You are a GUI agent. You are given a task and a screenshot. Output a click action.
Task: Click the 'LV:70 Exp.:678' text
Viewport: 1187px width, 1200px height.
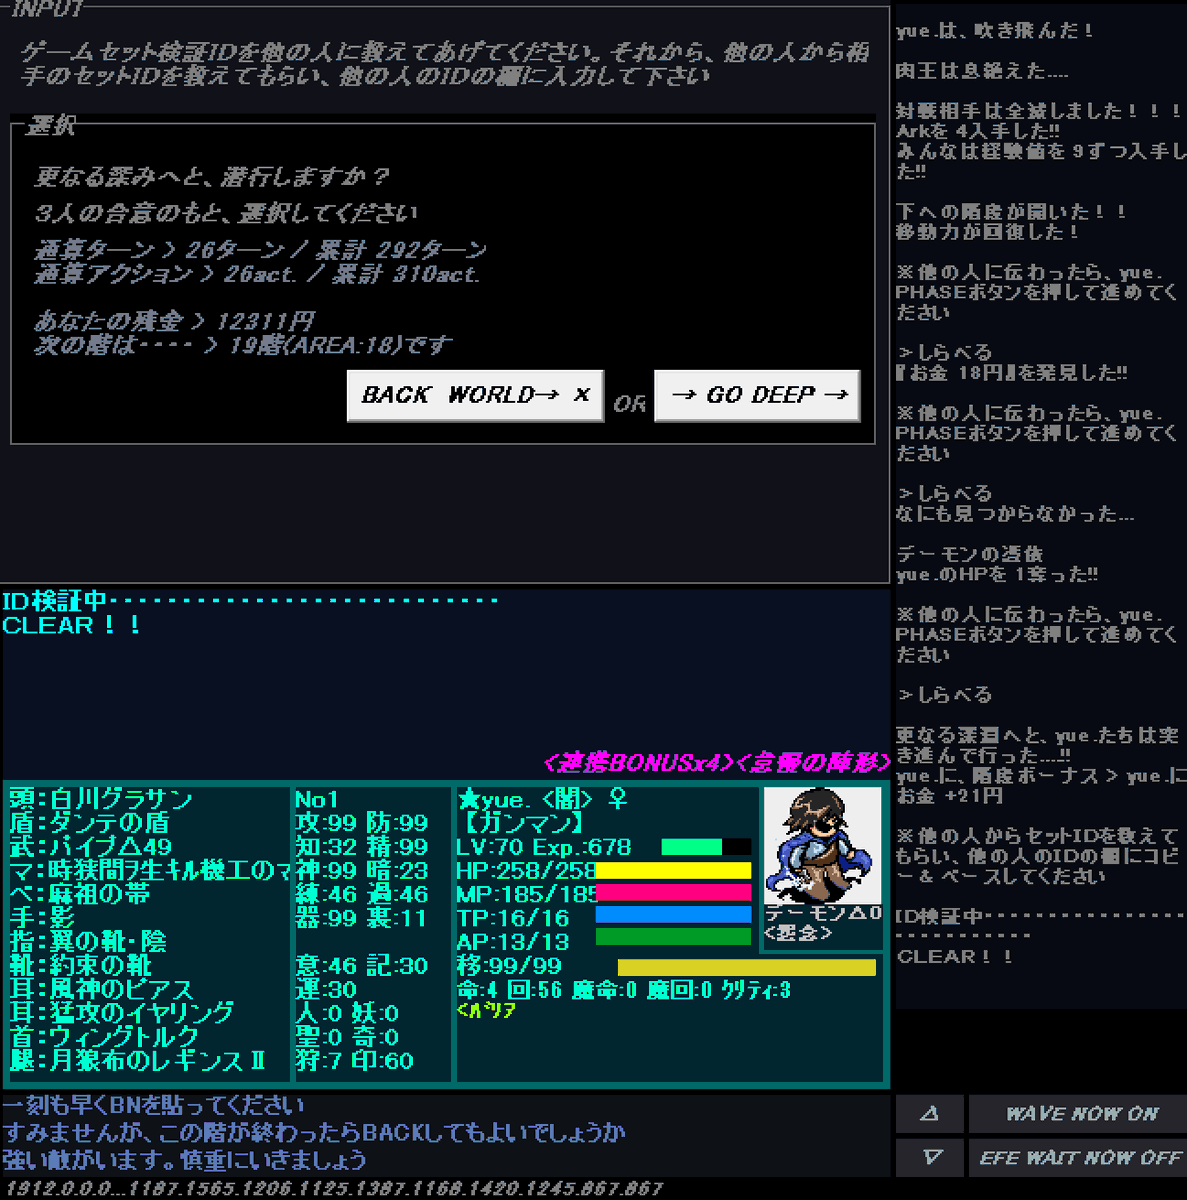pyautogui.click(x=544, y=847)
